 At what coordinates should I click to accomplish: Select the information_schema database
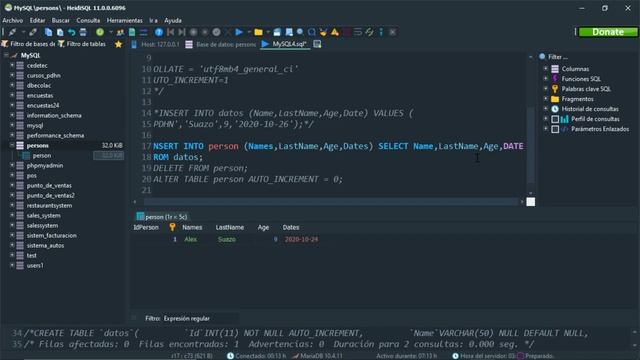(x=54, y=116)
